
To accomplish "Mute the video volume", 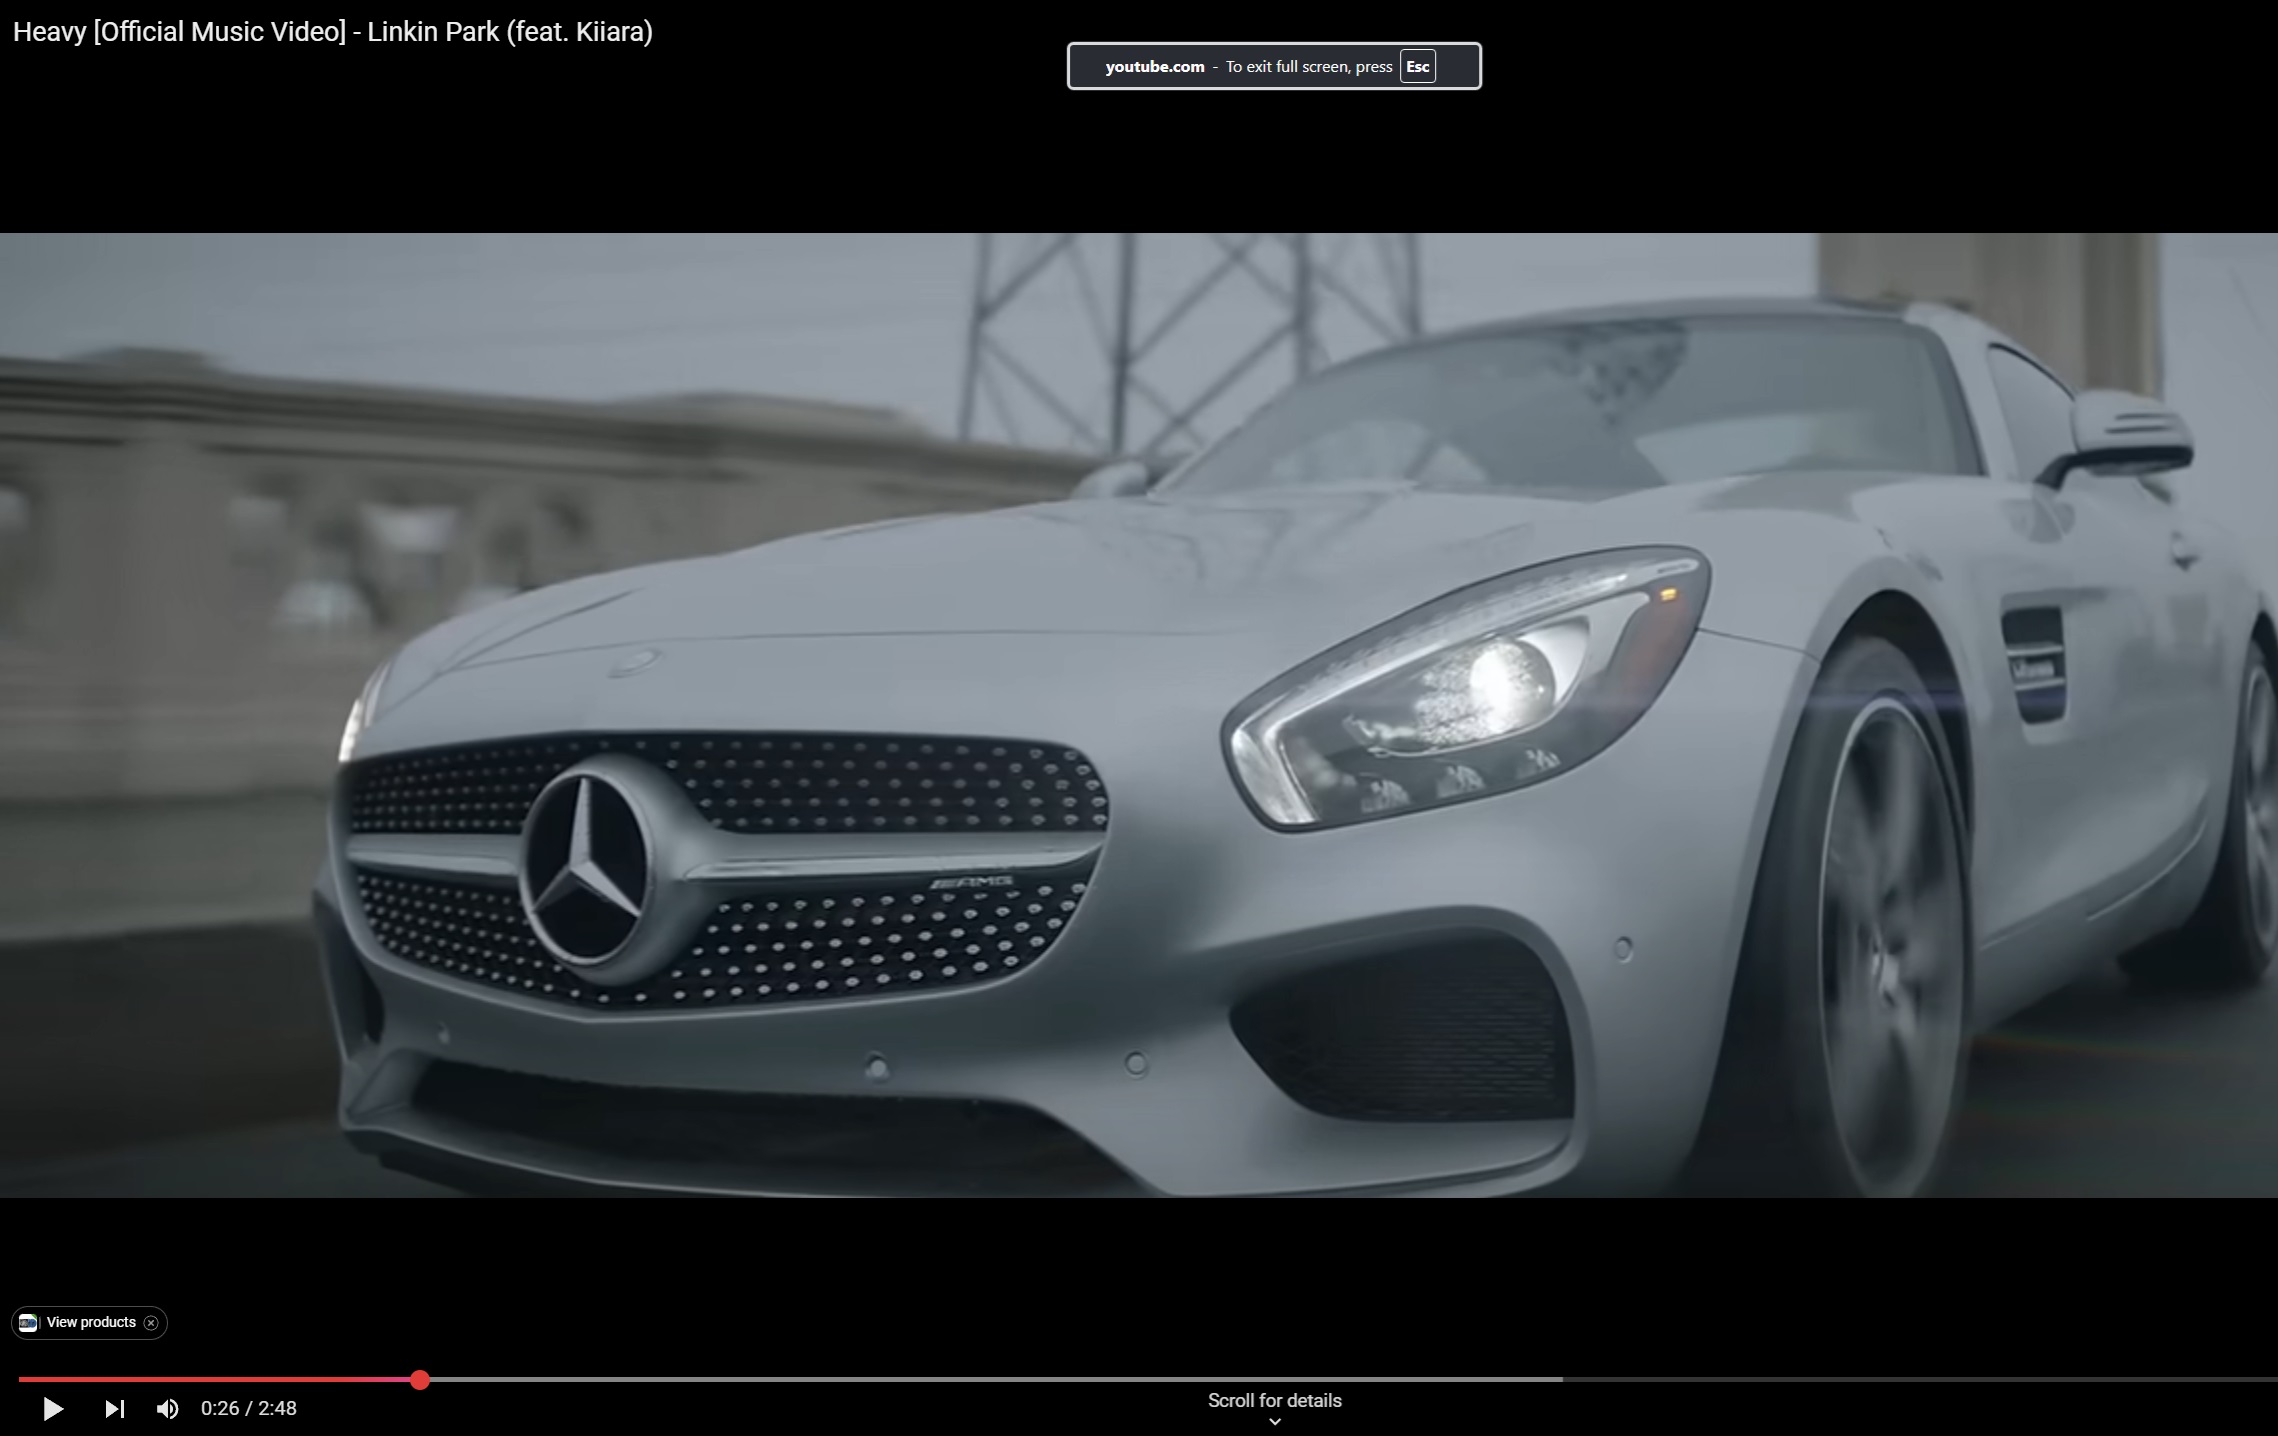I will [x=167, y=1408].
